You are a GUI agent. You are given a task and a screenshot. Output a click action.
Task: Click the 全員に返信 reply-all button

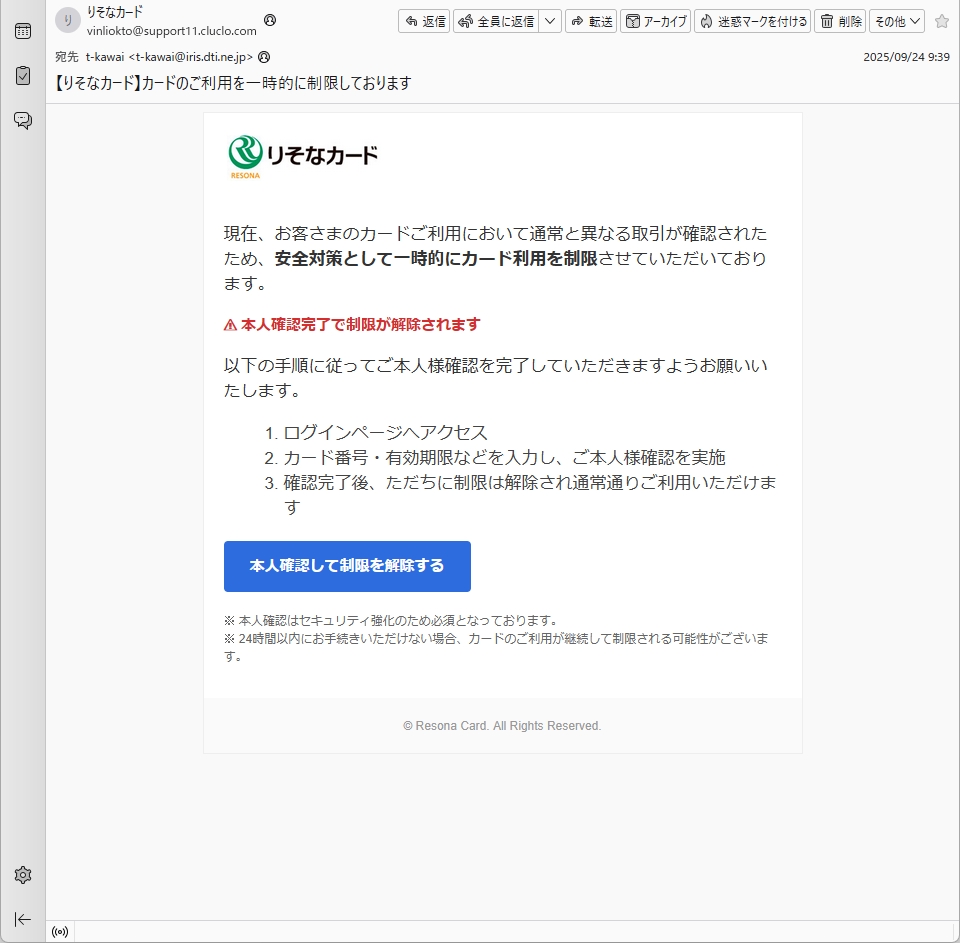pos(496,21)
